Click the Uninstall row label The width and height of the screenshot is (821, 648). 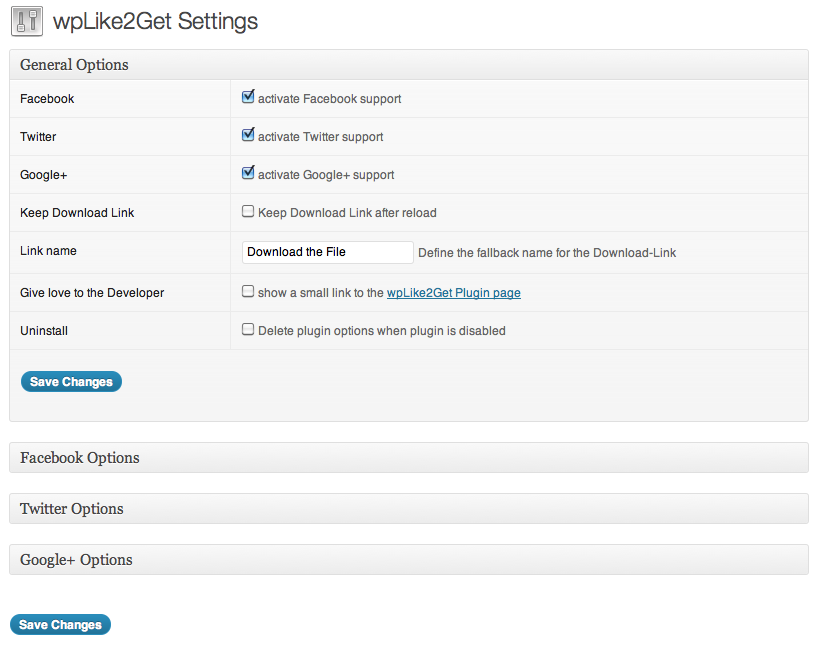click(x=44, y=331)
